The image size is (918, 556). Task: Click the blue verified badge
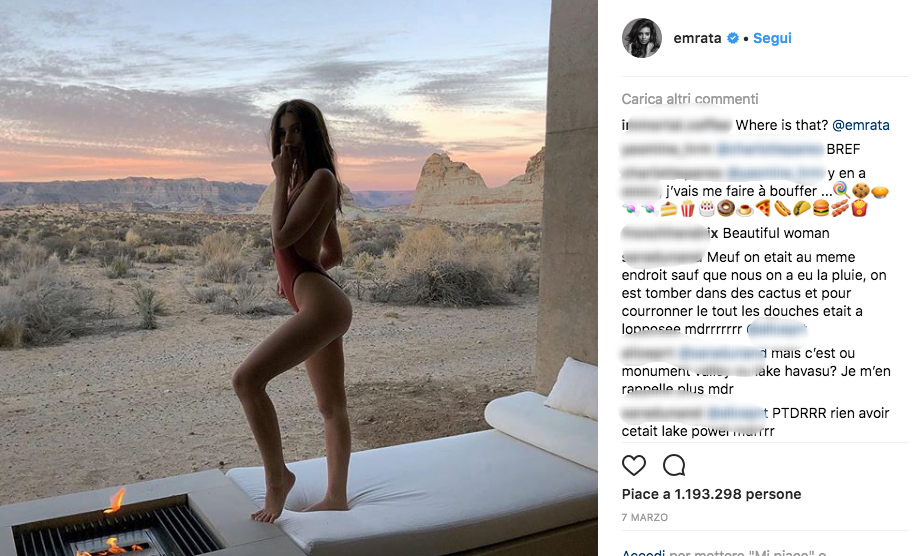732,38
